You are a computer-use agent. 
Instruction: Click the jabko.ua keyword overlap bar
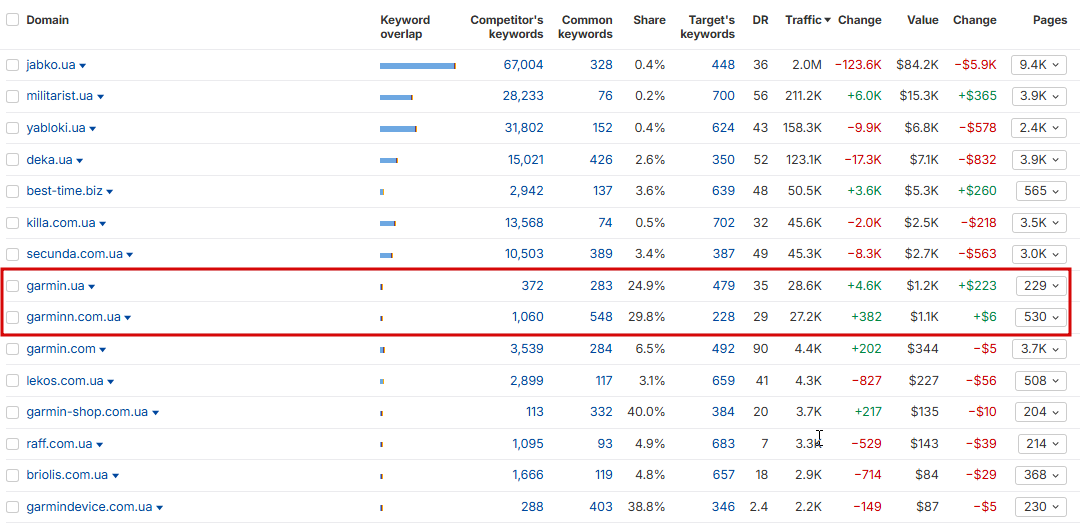[417, 66]
